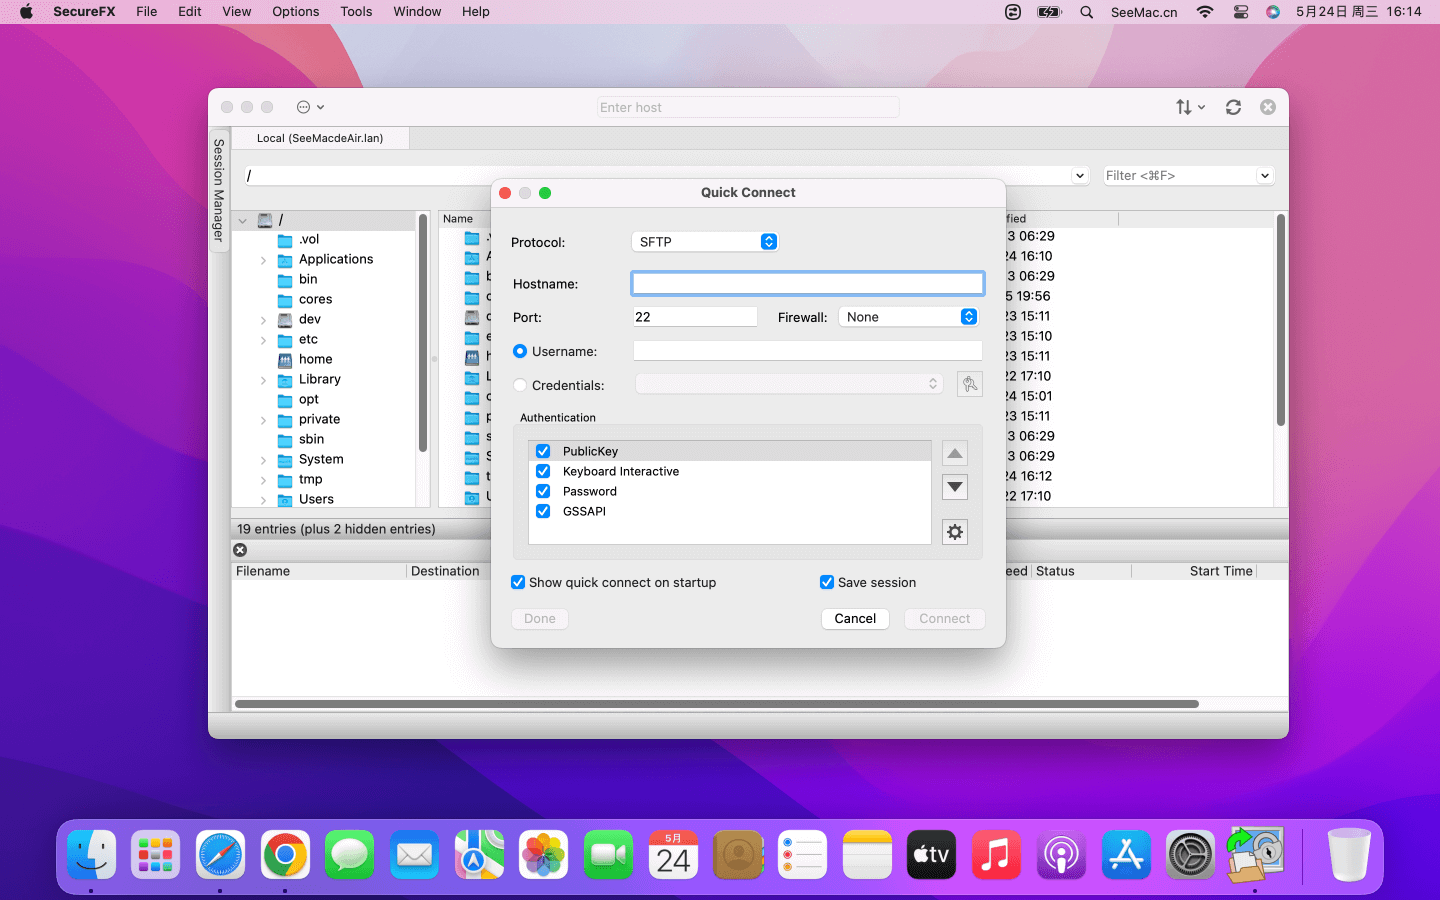Viewport: 1440px width, 900px height.
Task: Click the credentials manager key icon
Action: [969, 384]
